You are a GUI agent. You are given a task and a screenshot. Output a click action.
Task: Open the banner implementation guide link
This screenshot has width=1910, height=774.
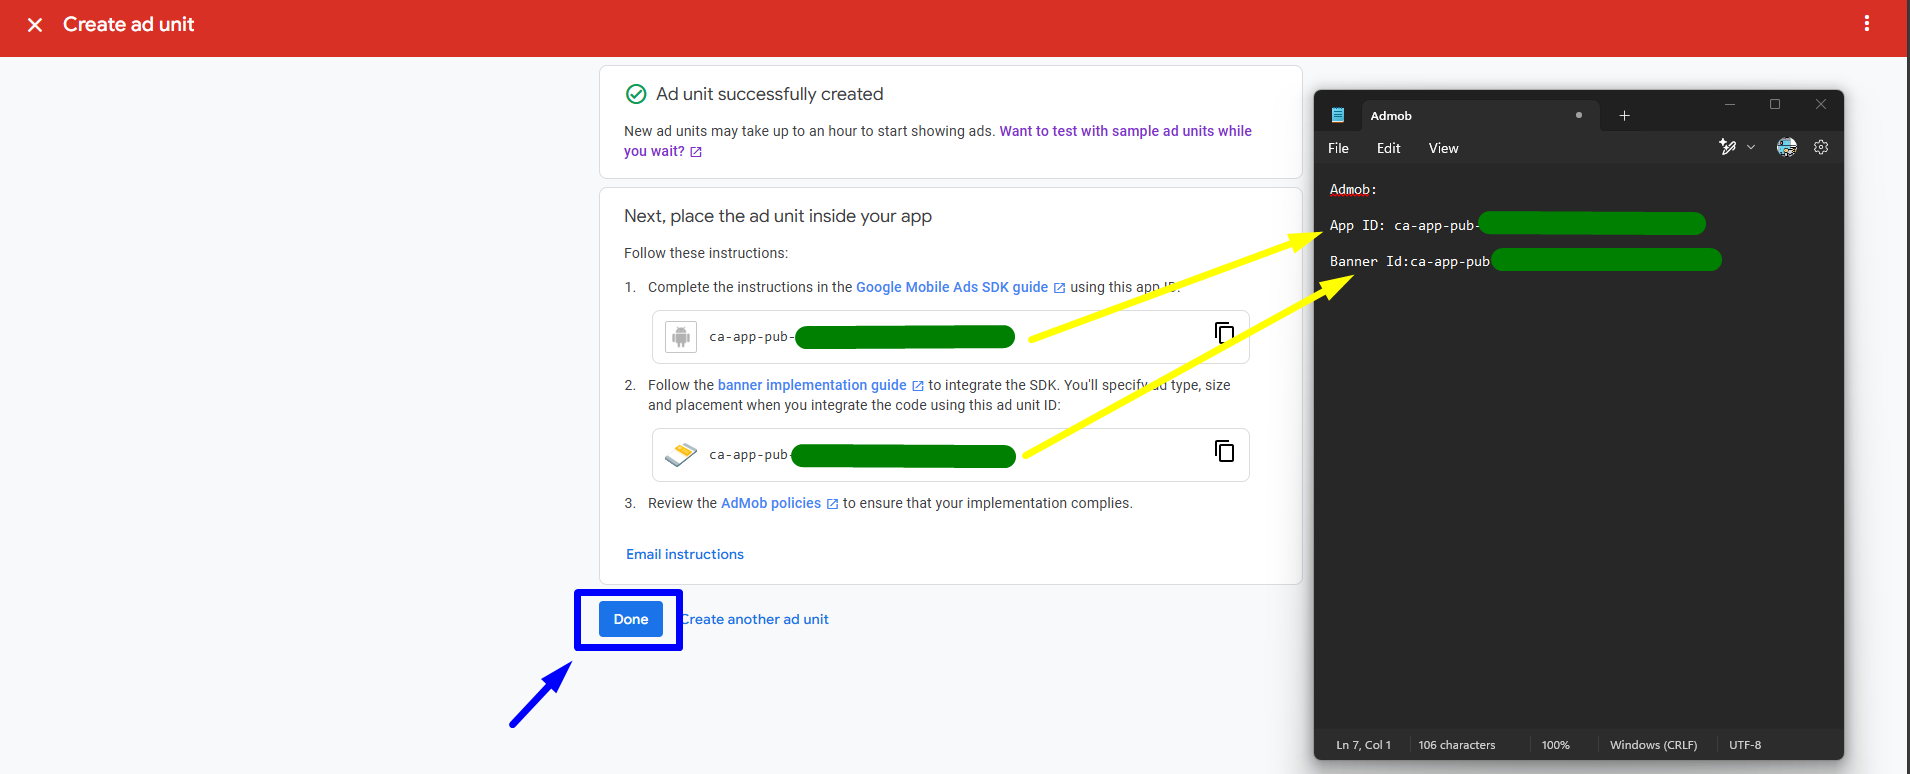tap(811, 385)
